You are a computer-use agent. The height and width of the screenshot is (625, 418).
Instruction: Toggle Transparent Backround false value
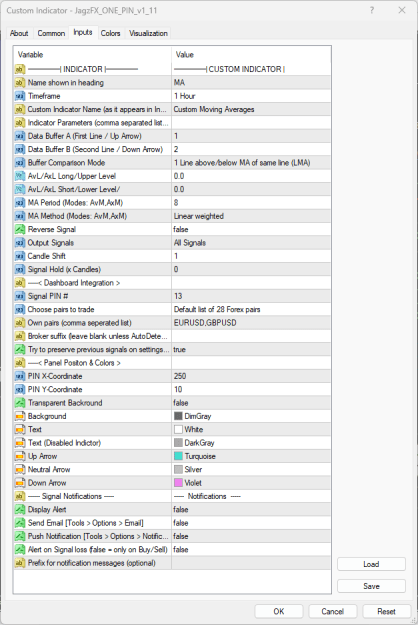coord(251,403)
